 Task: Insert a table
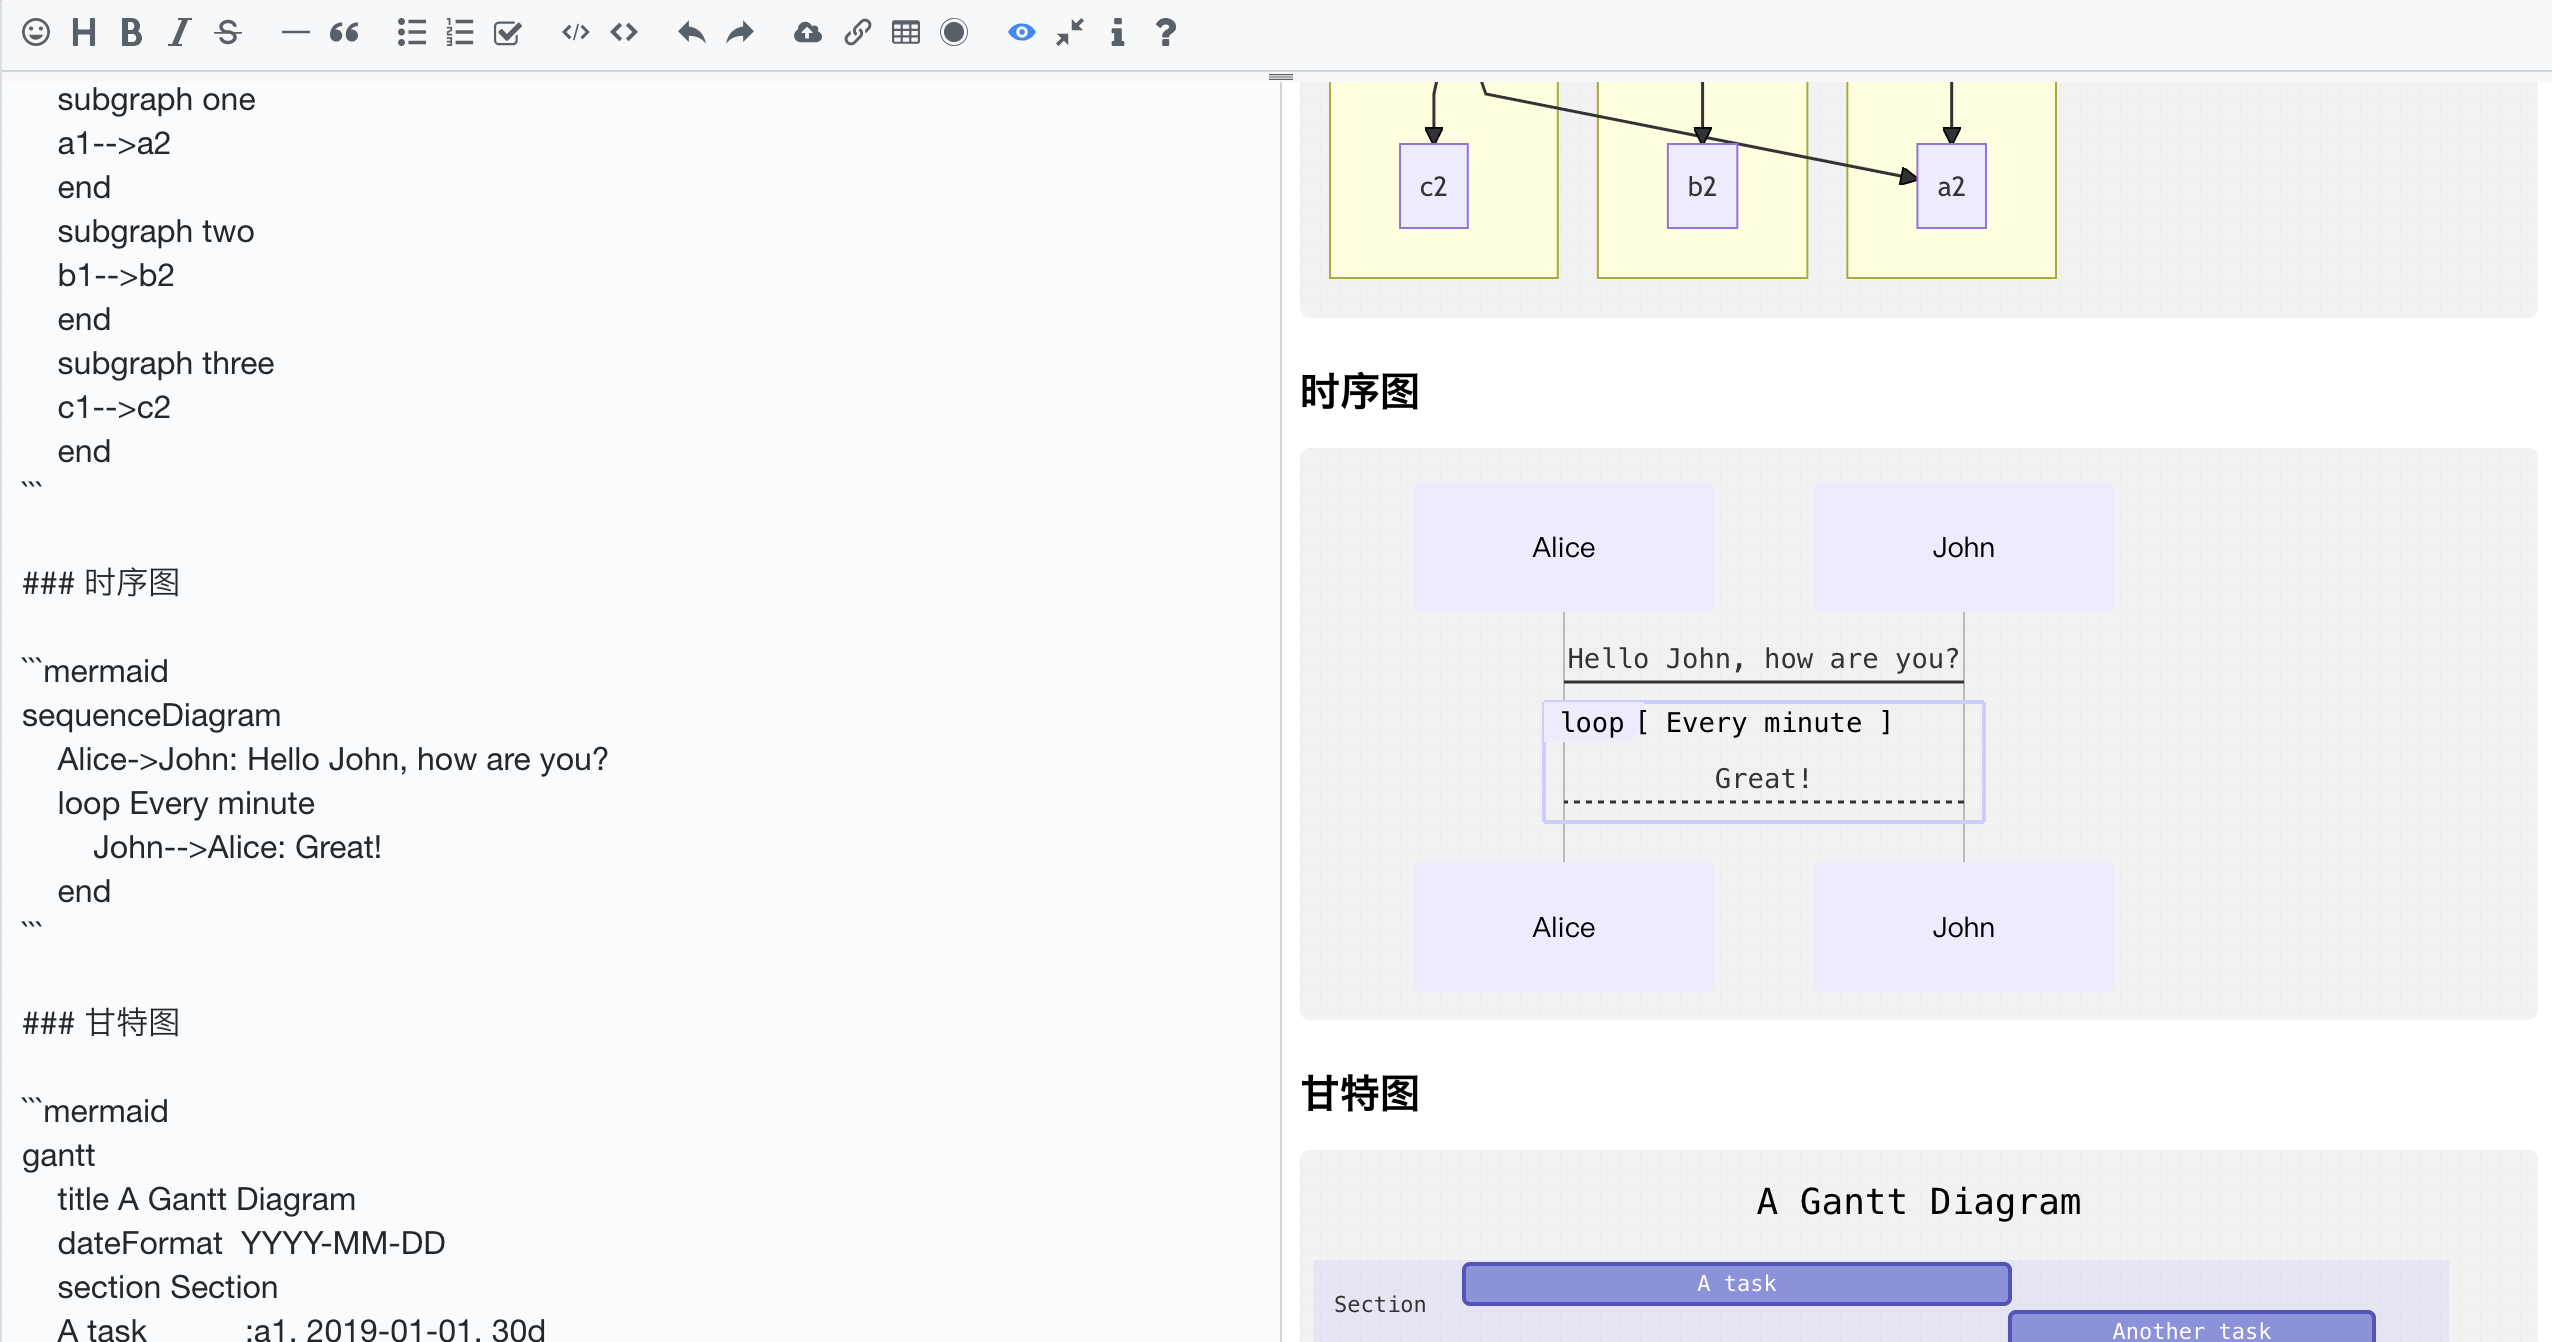(x=906, y=33)
